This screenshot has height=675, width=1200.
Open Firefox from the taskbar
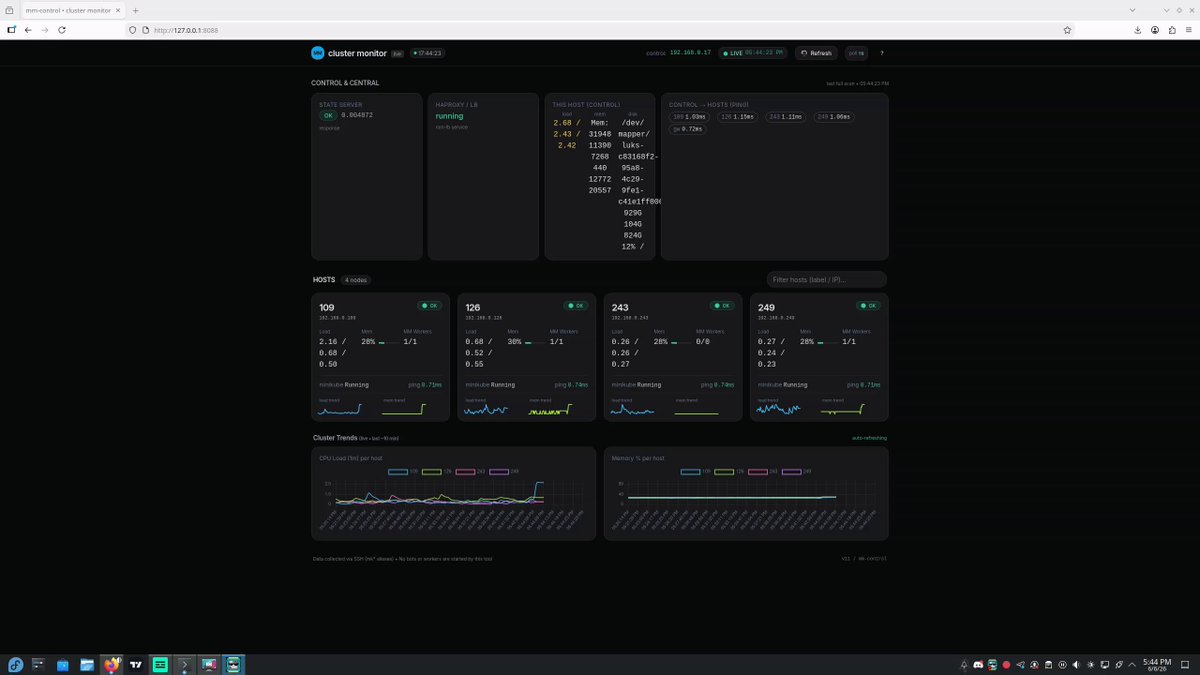[x=112, y=664]
